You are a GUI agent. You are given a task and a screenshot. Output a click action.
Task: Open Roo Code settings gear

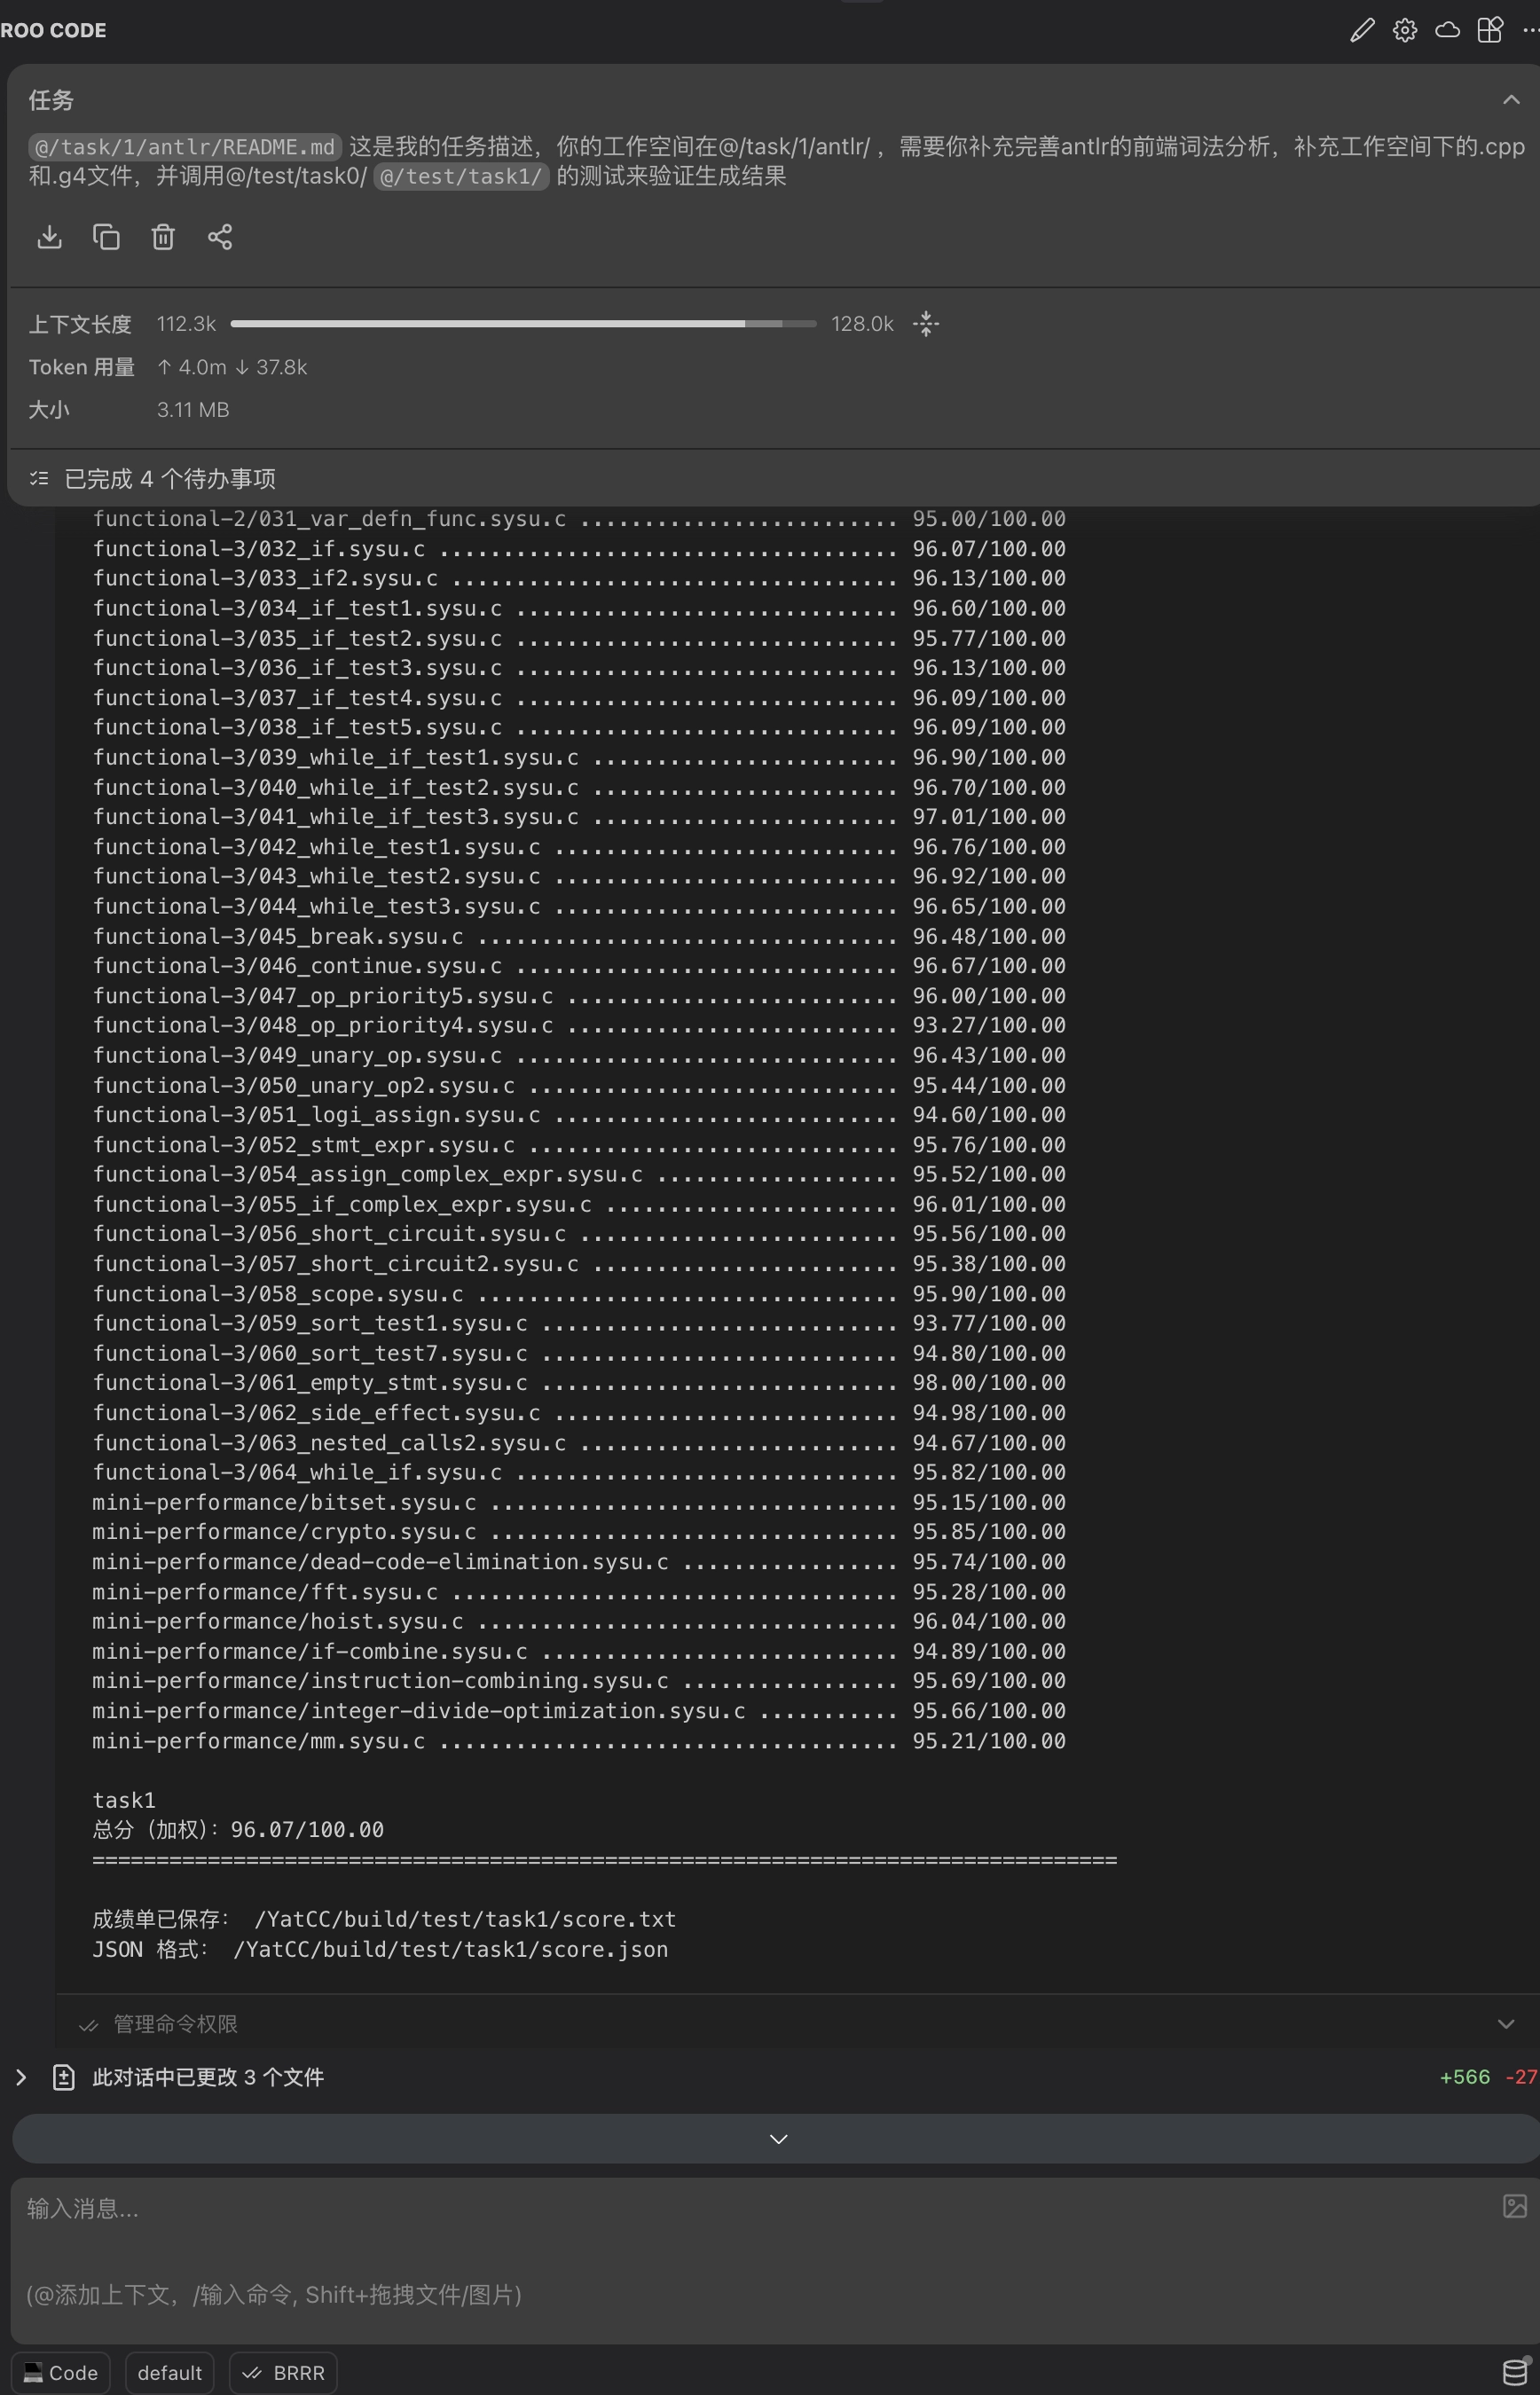pyautogui.click(x=1404, y=30)
